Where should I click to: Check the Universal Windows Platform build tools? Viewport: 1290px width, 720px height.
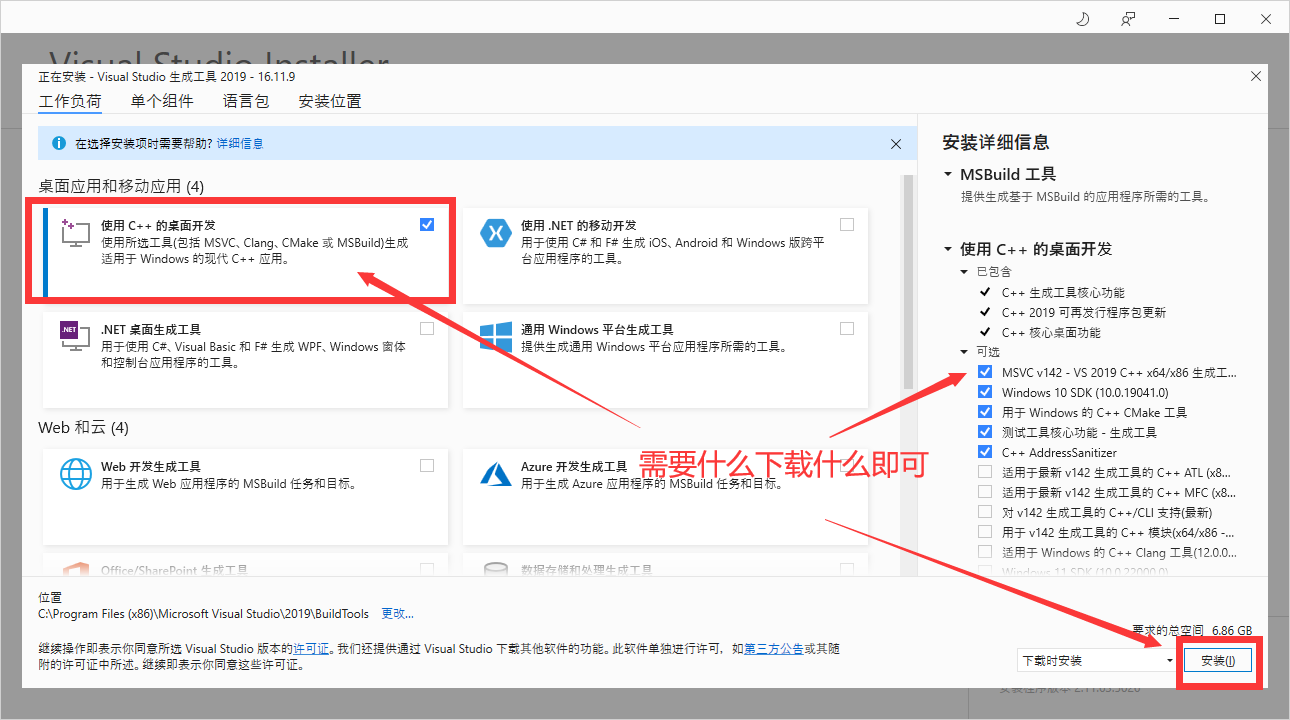click(847, 328)
